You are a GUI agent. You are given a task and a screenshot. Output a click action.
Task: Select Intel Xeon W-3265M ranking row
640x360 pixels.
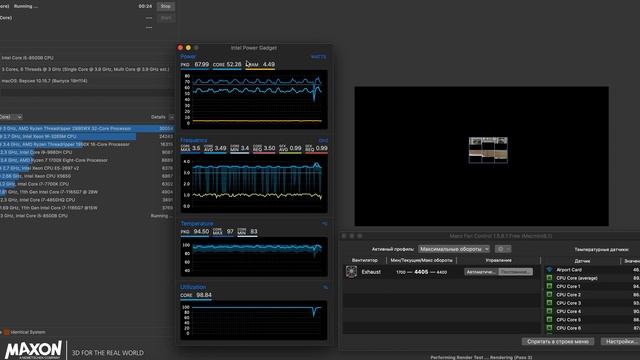point(87,136)
